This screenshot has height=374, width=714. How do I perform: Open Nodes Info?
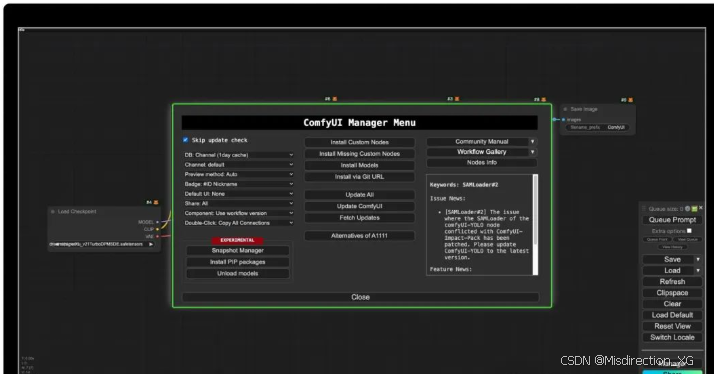click(482, 163)
